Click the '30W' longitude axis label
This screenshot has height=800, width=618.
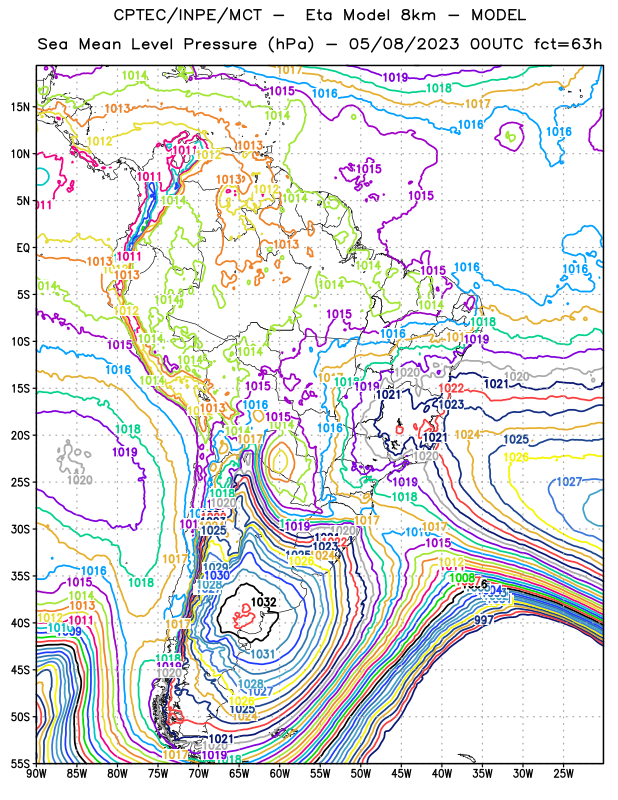tap(523, 774)
